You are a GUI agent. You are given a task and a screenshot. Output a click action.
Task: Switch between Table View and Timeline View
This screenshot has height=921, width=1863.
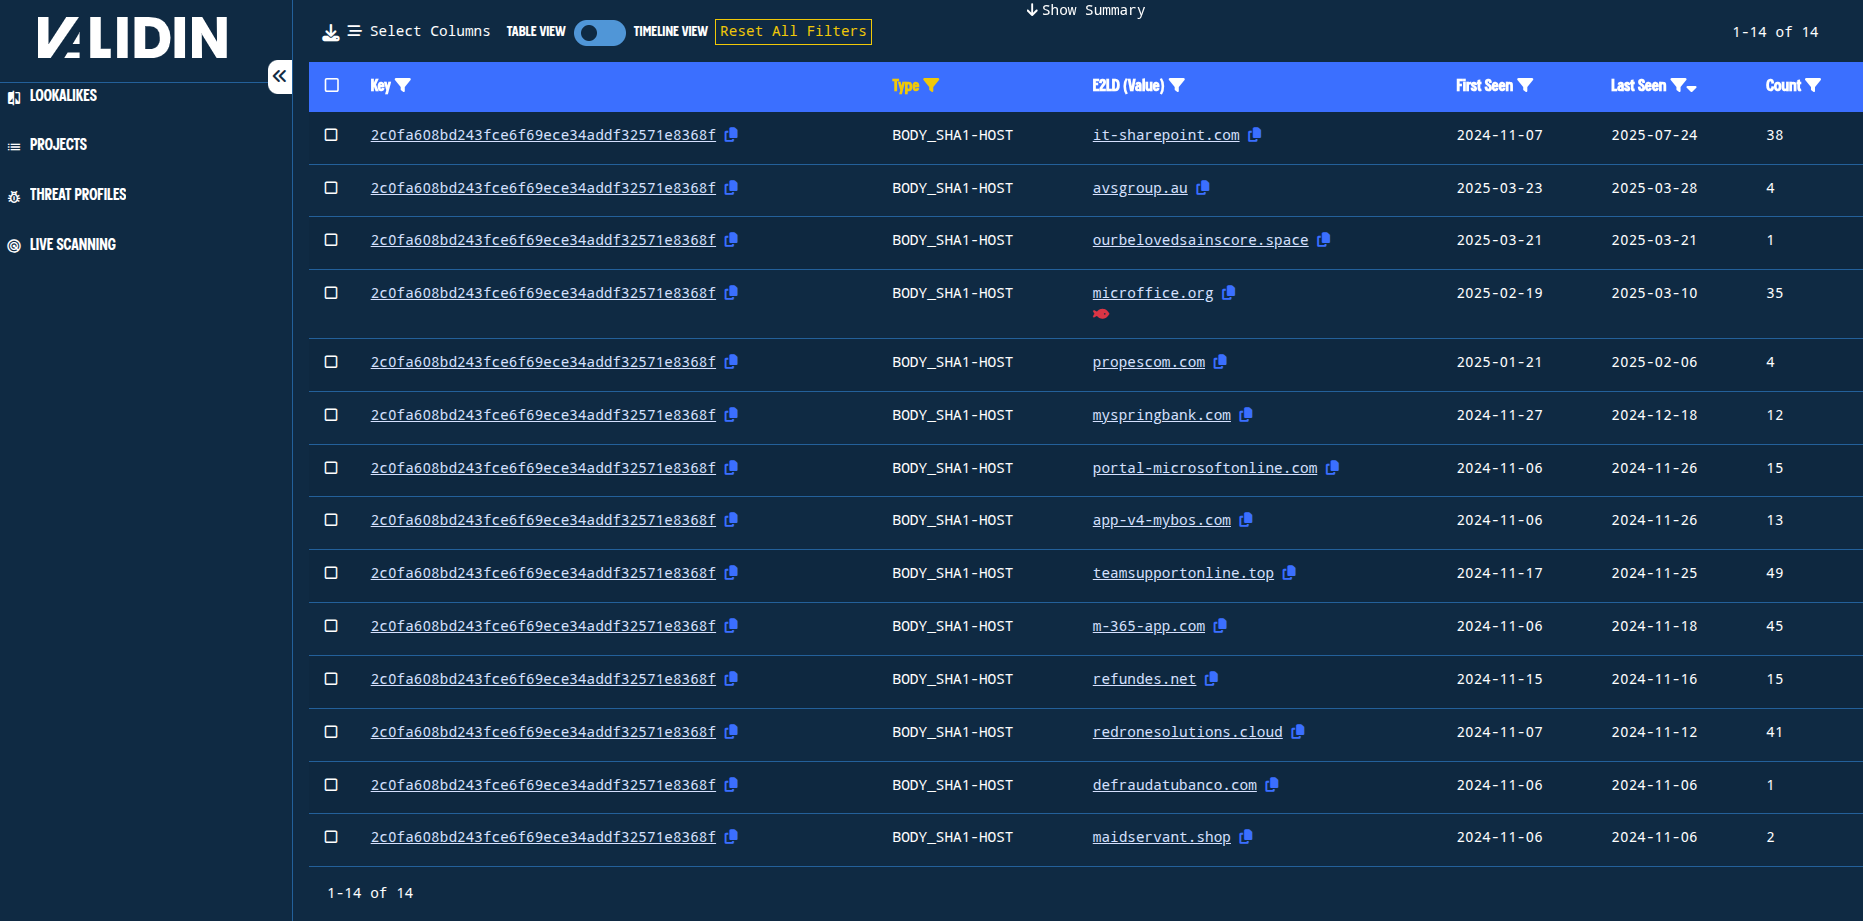(599, 33)
